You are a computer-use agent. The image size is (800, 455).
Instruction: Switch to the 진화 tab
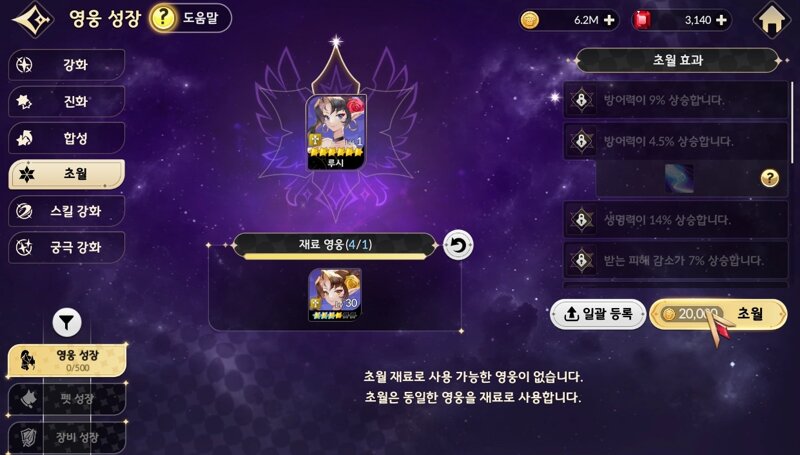tap(66, 102)
